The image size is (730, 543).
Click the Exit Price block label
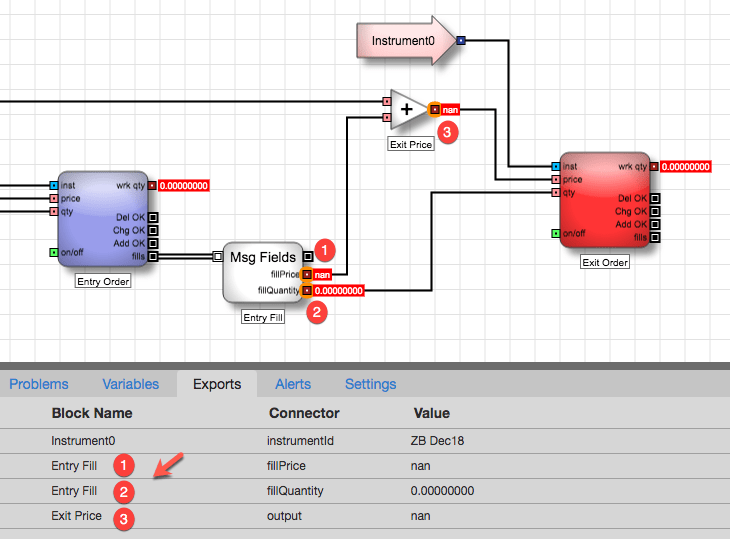tap(411, 144)
